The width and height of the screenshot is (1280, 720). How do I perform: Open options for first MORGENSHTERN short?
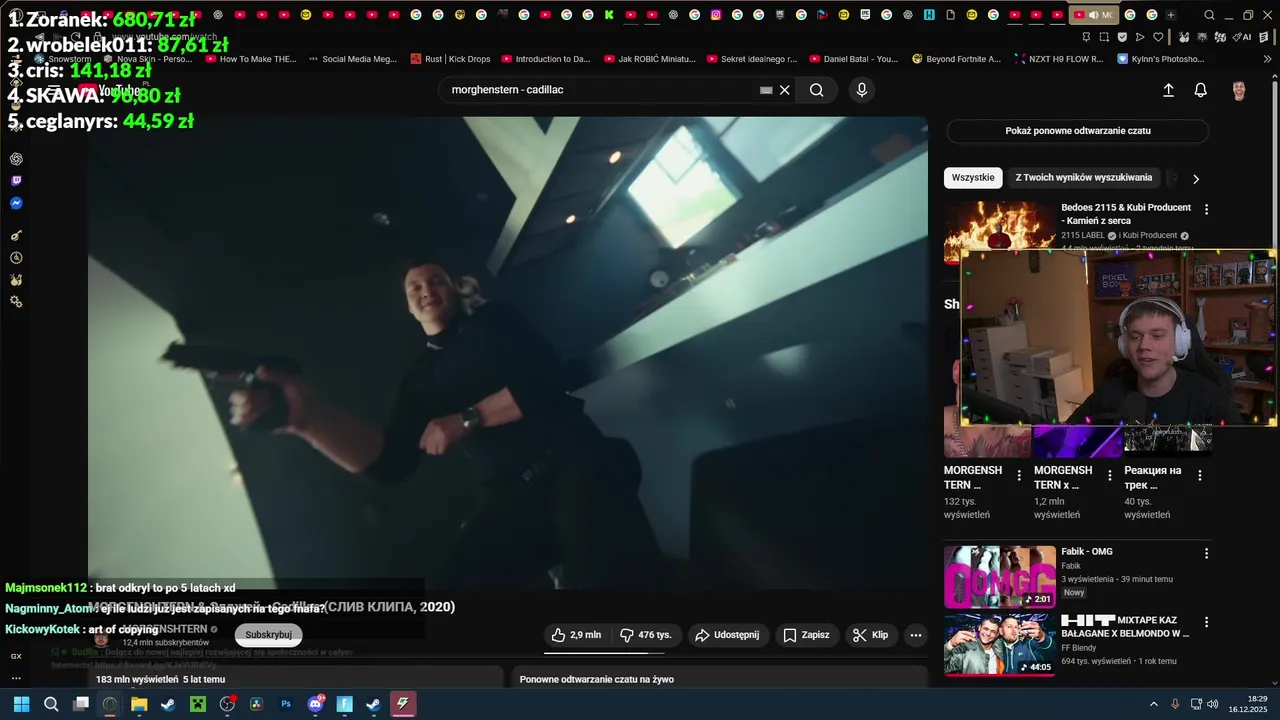(1019, 475)
